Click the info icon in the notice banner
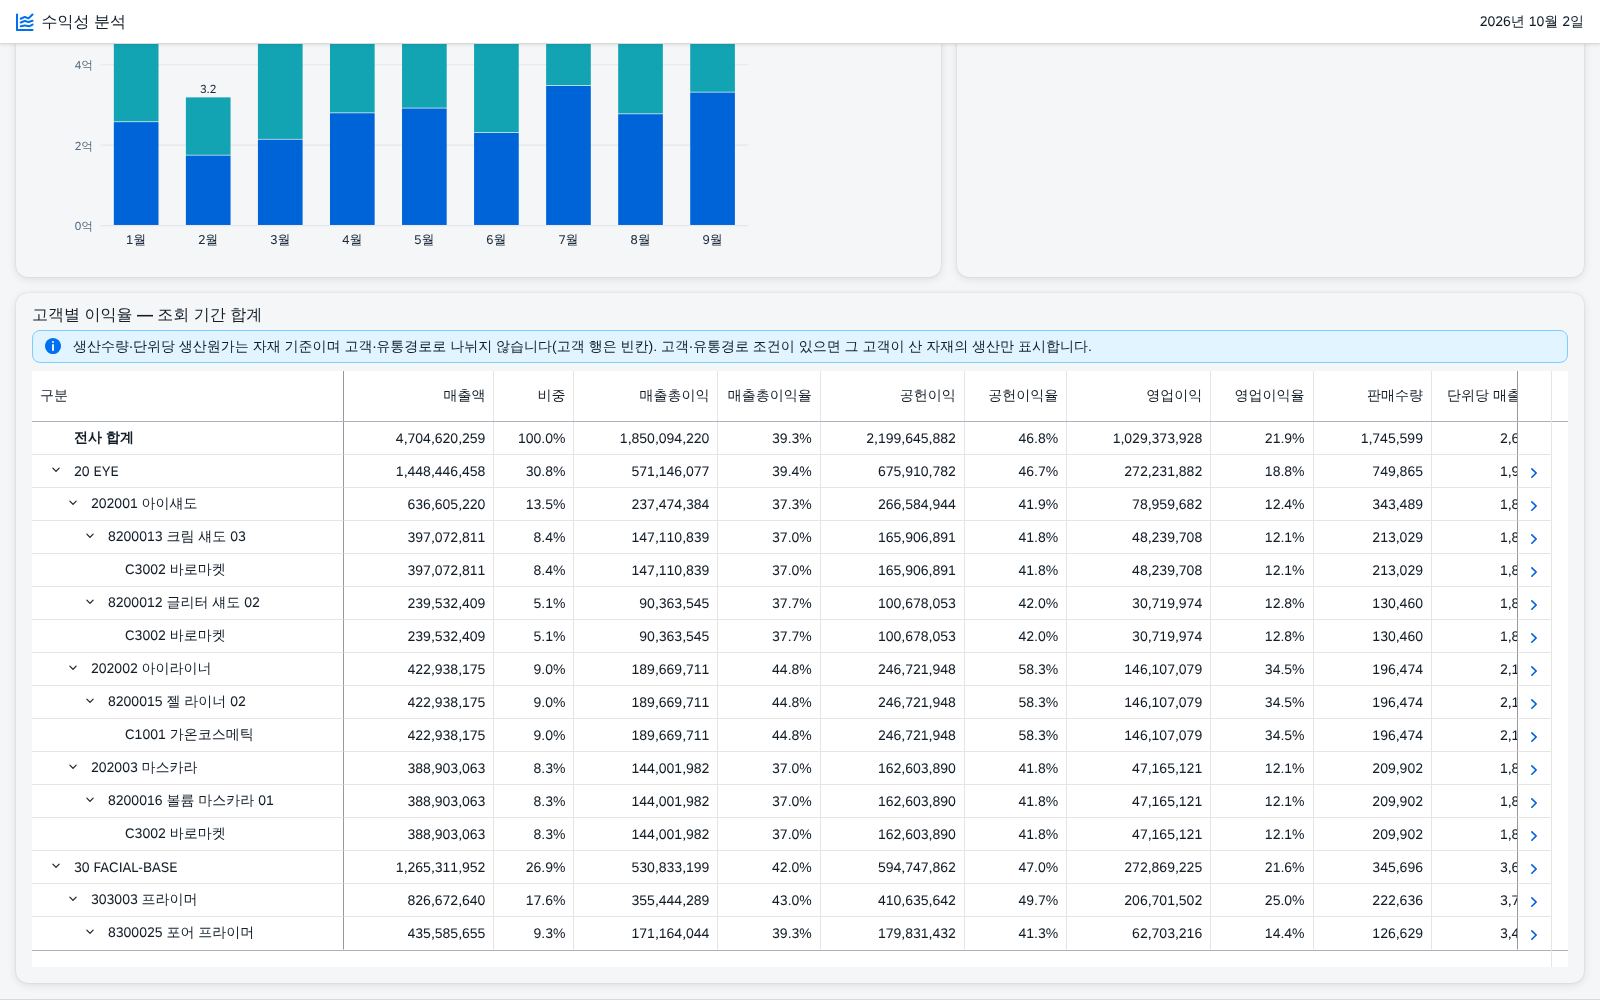This screenshot has width=1600, height=1000. coord(53,346)
